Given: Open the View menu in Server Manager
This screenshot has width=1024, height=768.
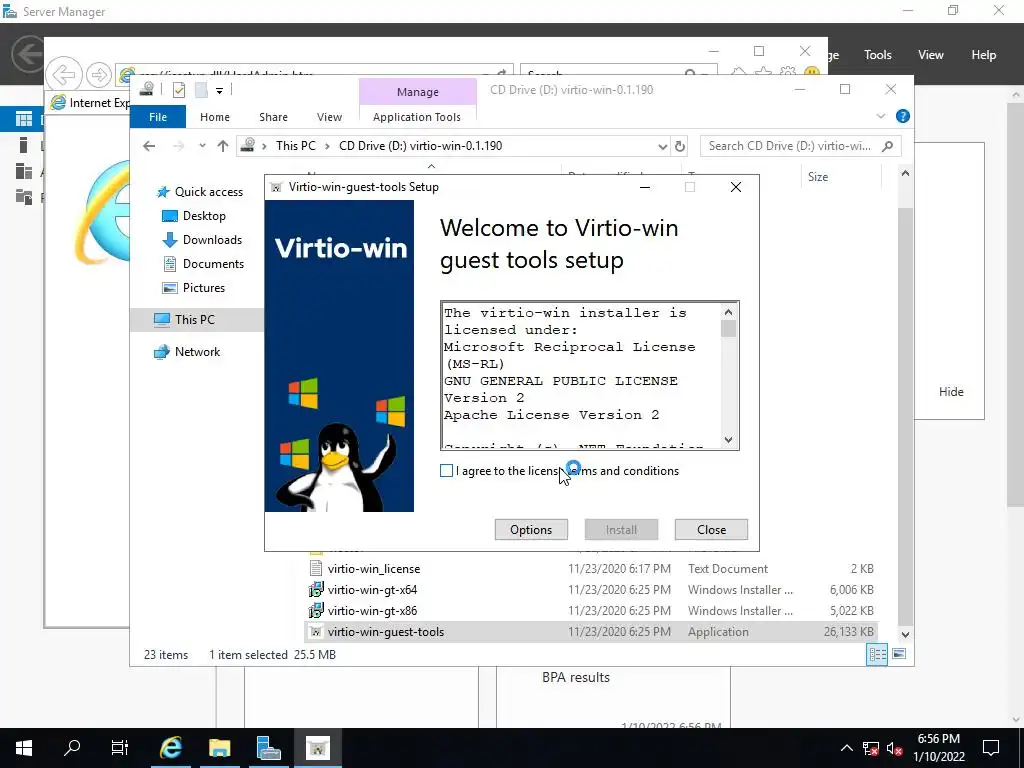Looking at the screenshot, I should click(930, 55).
